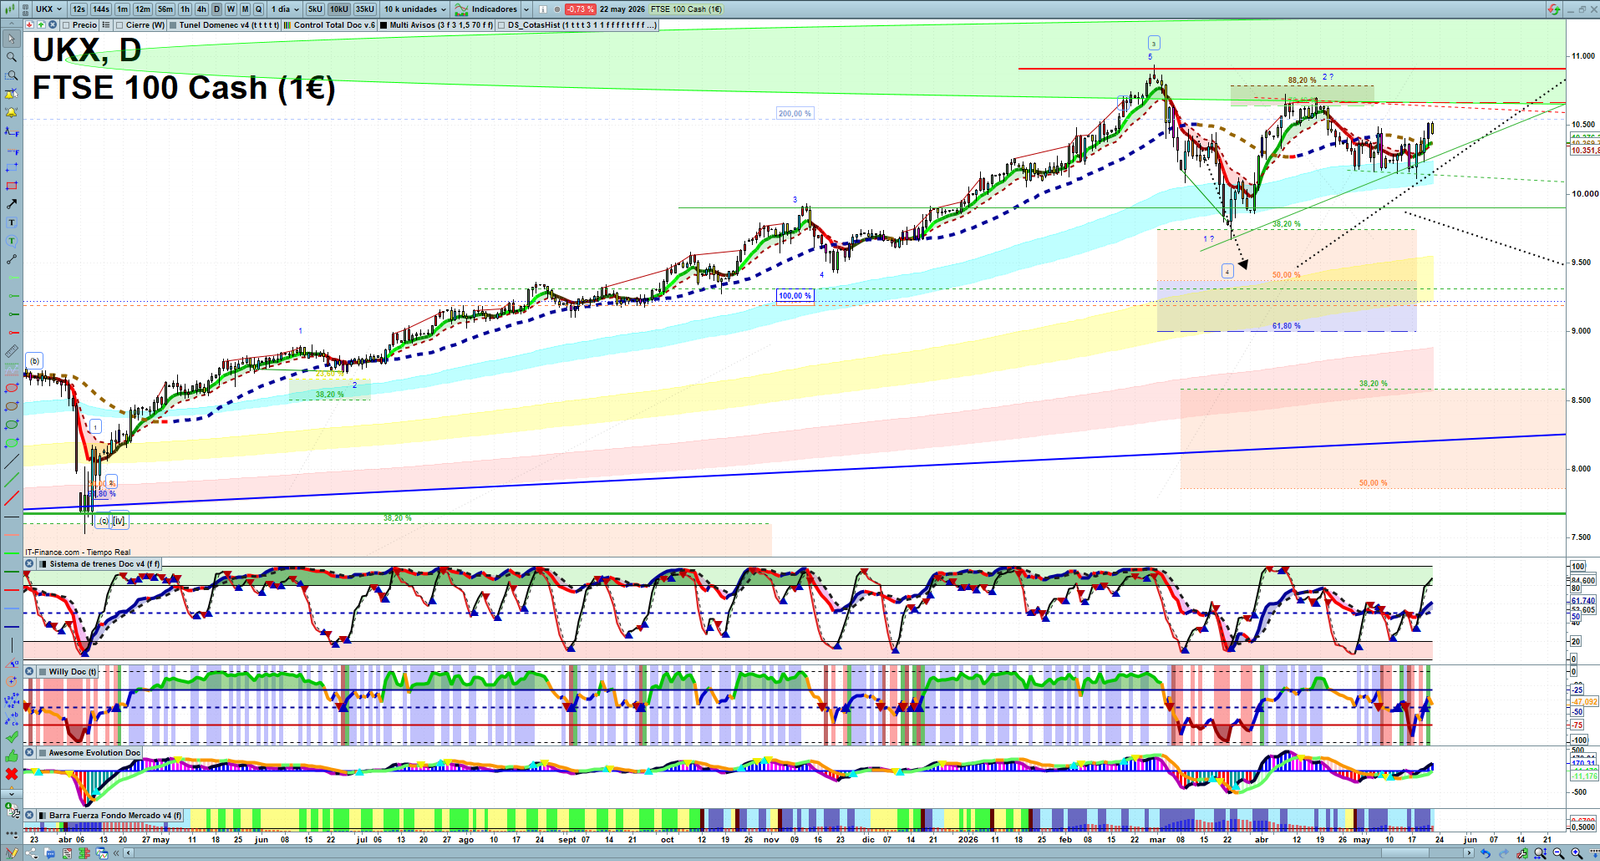The height and width of the screenshot is (861, 1600).
Task: Toggle the DS_CotasHist indicator checkbox
Action: click(501, 25)
